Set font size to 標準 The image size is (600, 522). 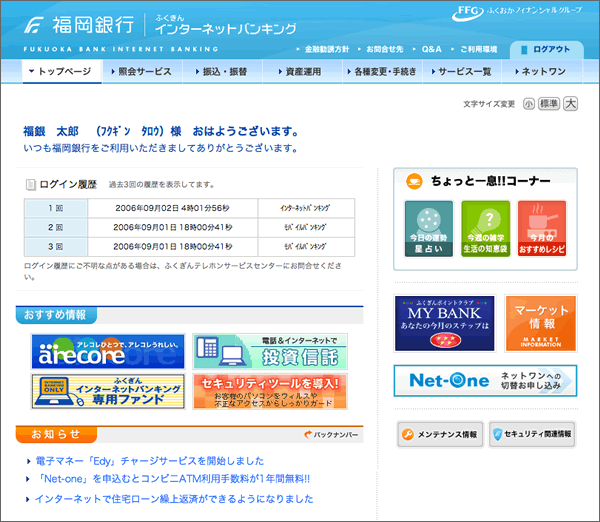click(549, 104)
